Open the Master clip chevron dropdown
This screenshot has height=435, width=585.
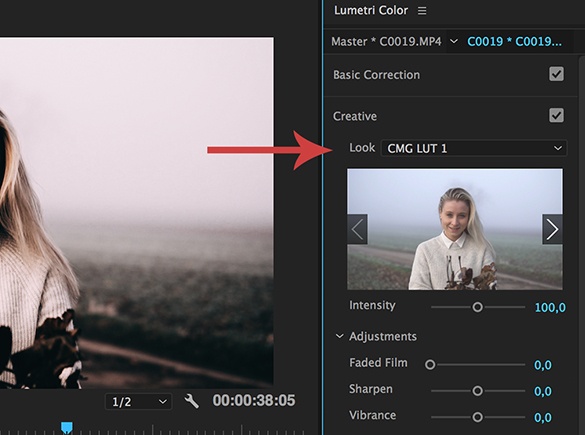pos(454,41)
